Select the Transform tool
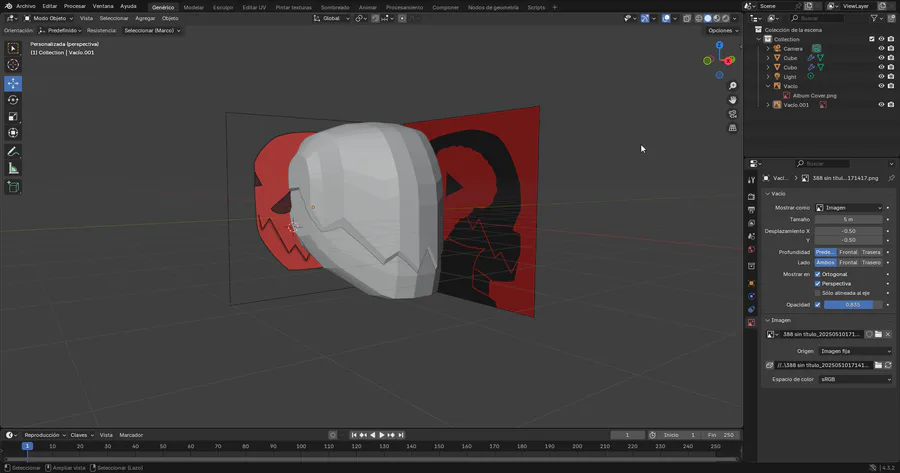 (13, 133)
